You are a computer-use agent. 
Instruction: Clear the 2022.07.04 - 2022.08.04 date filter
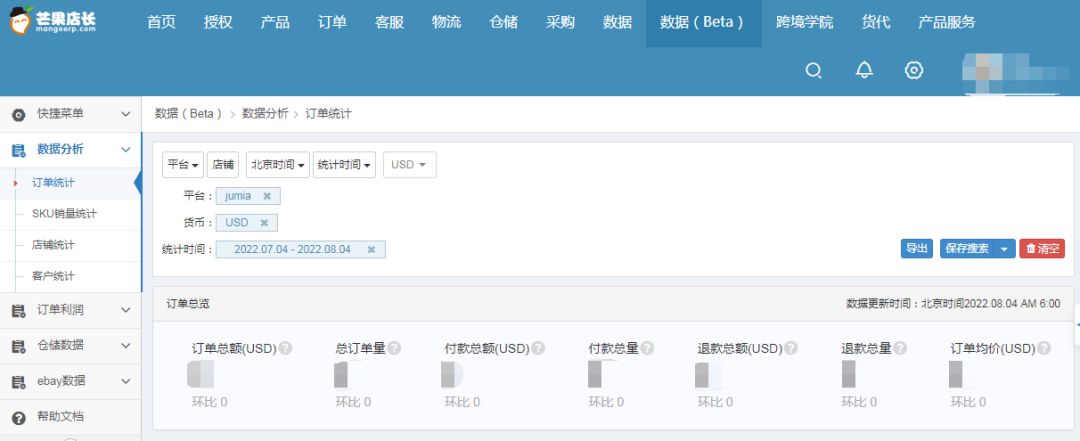371,250
